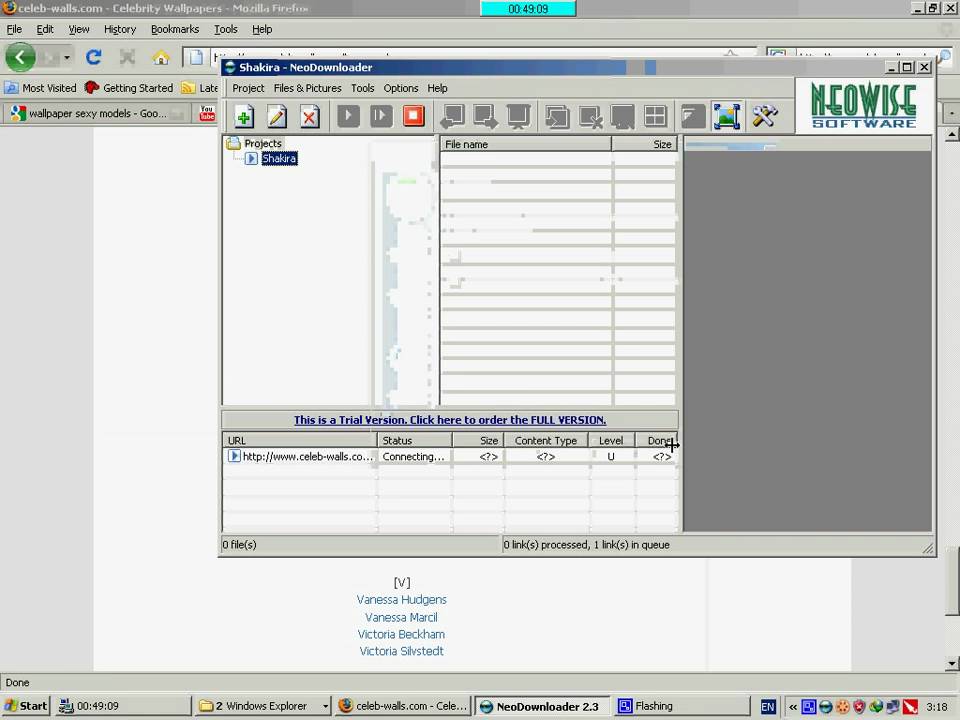The width and height of the screenshot is (960, 720).
Task: Click the greyed wallpaper screen icon
Action: [623, 116]
